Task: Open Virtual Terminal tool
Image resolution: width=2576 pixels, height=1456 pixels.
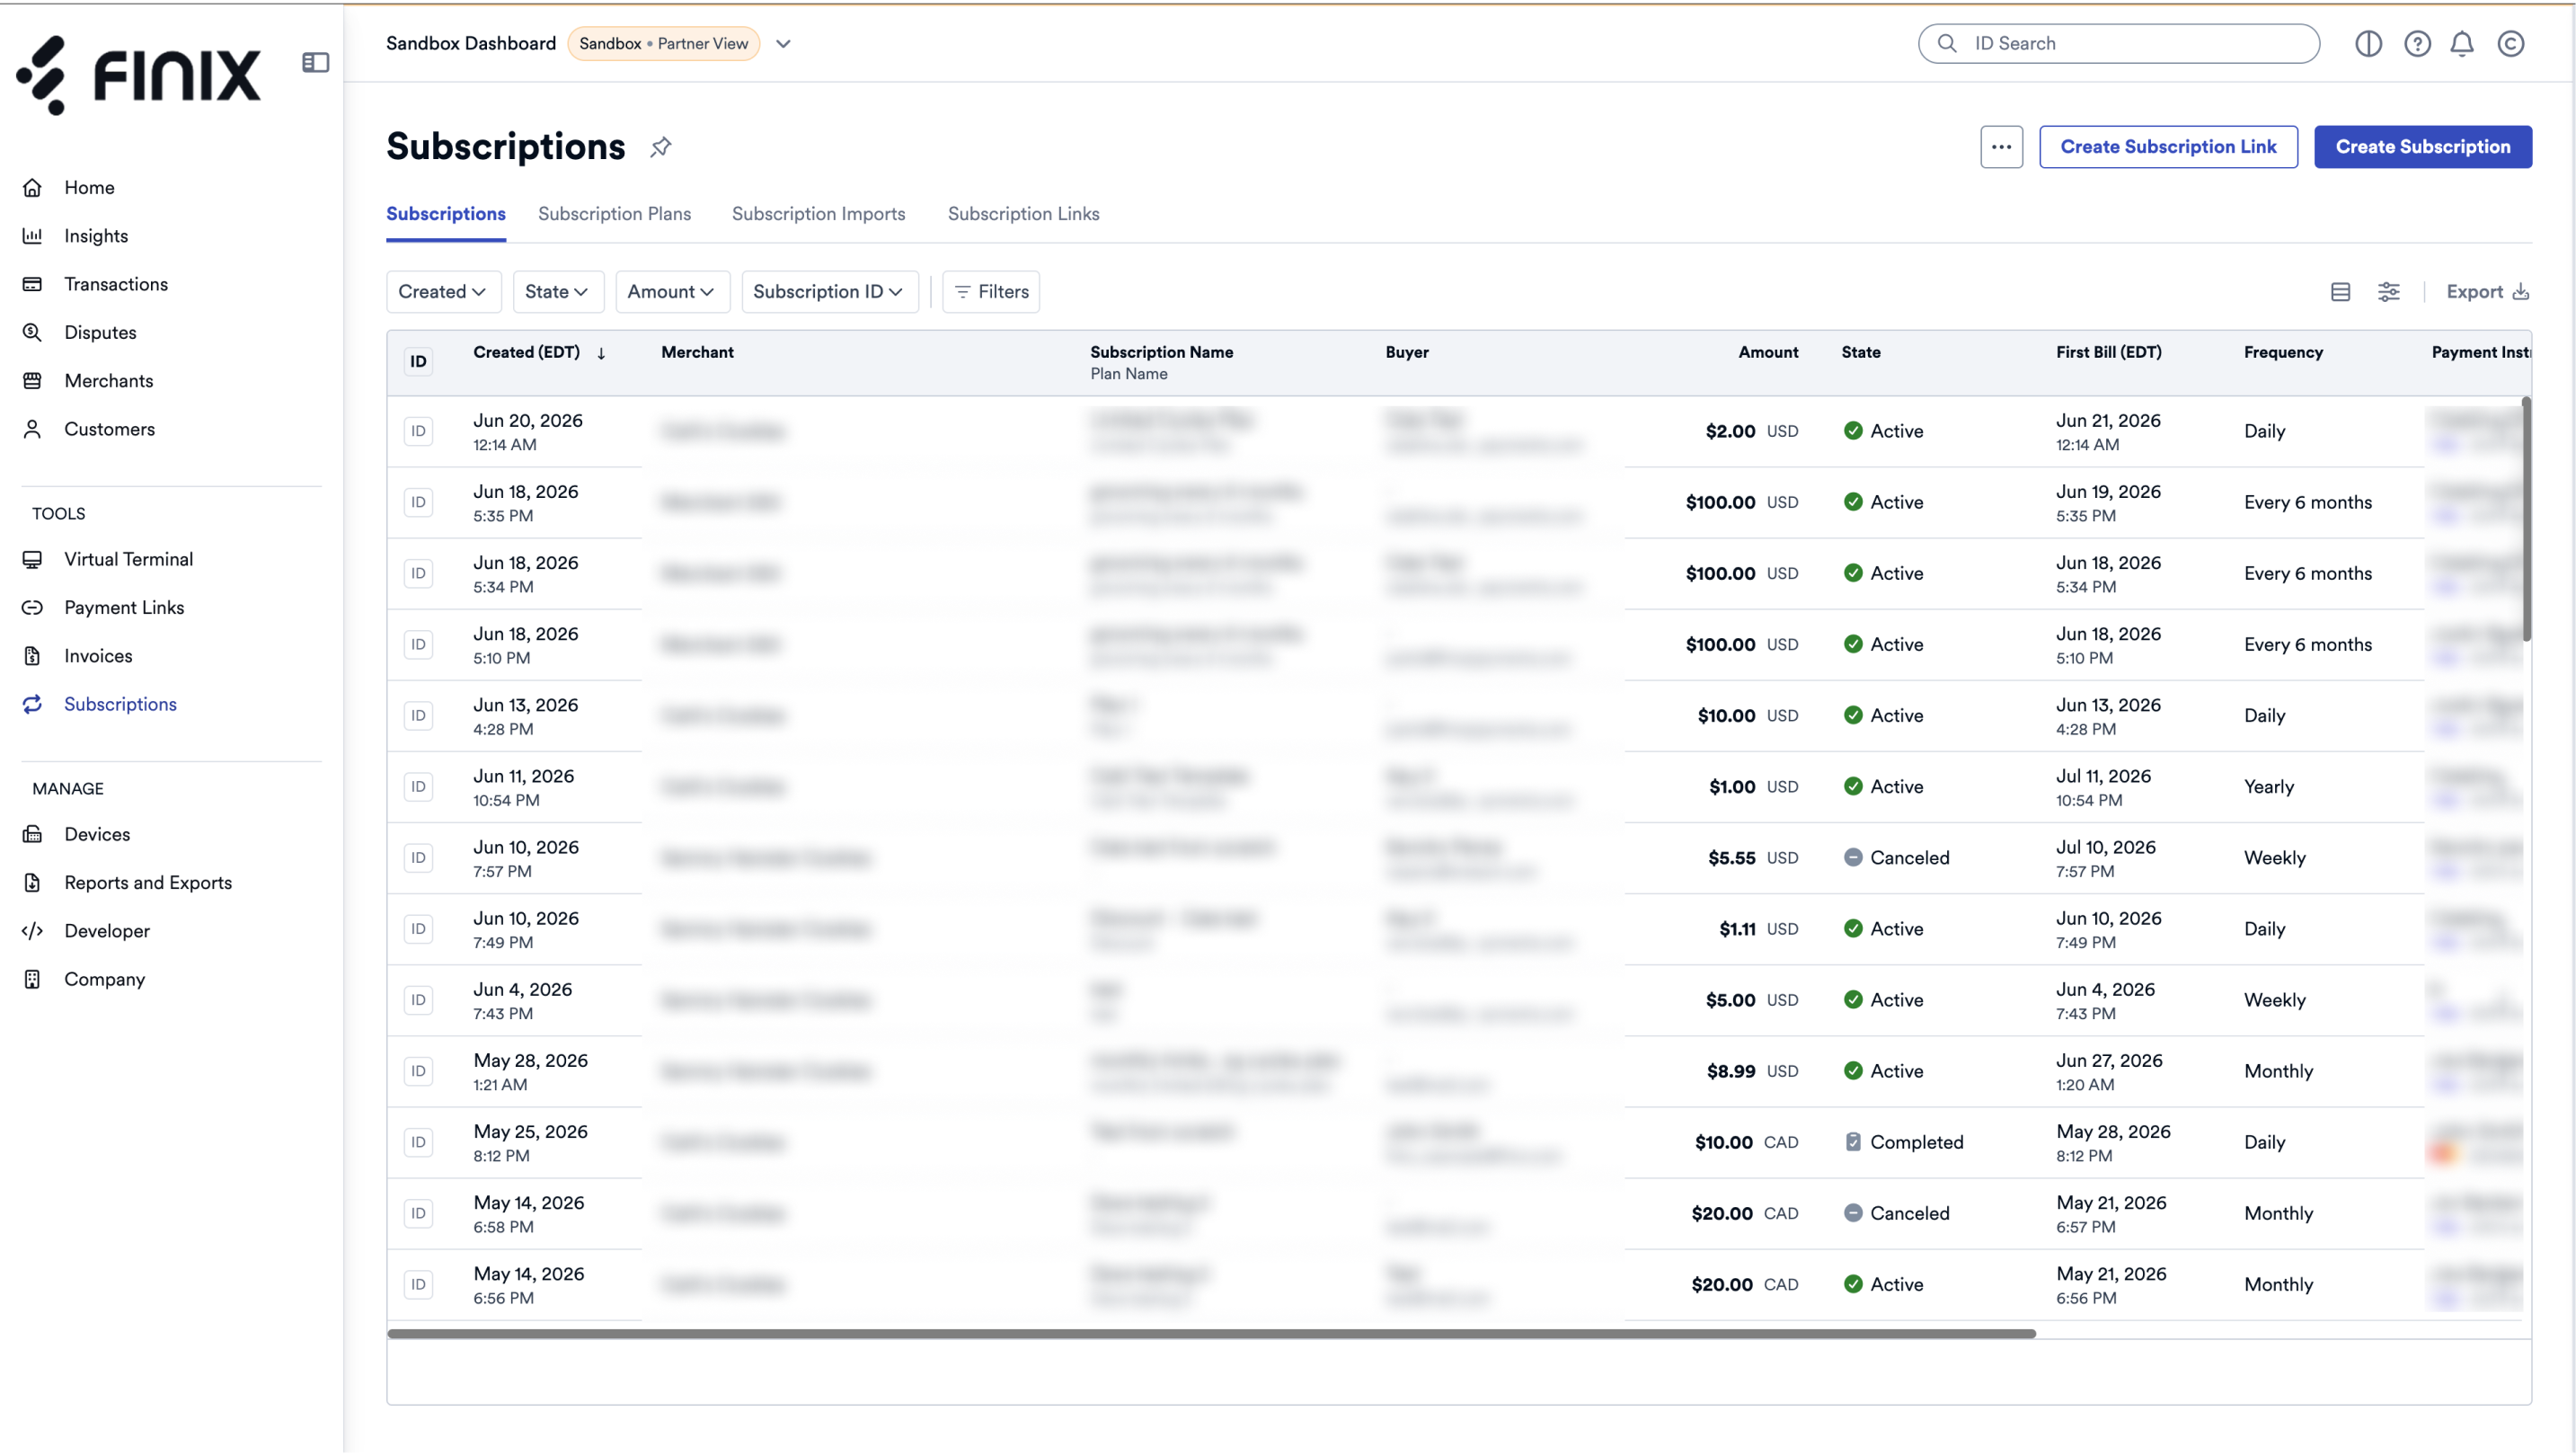Action: tap(129, 559)
